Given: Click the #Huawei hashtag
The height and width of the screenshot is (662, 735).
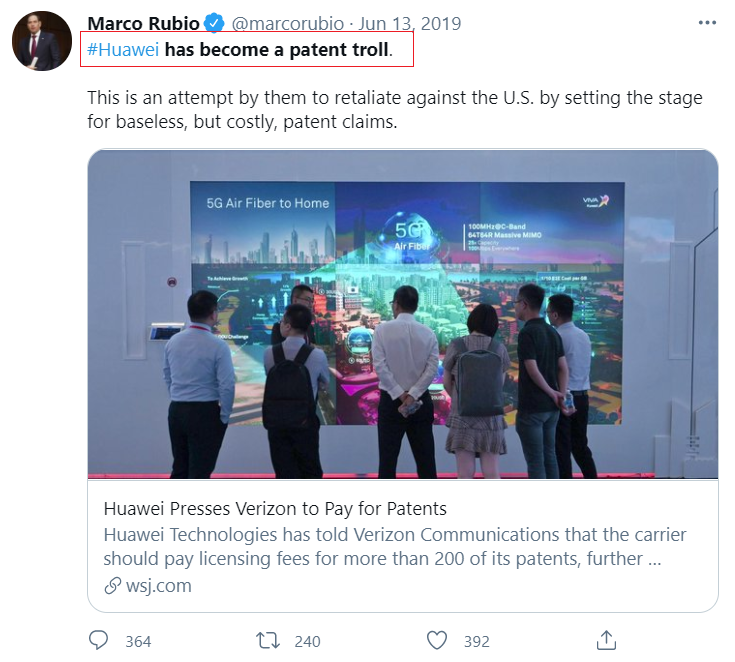Looking at the screenshot, I should (x=123, y=50).
